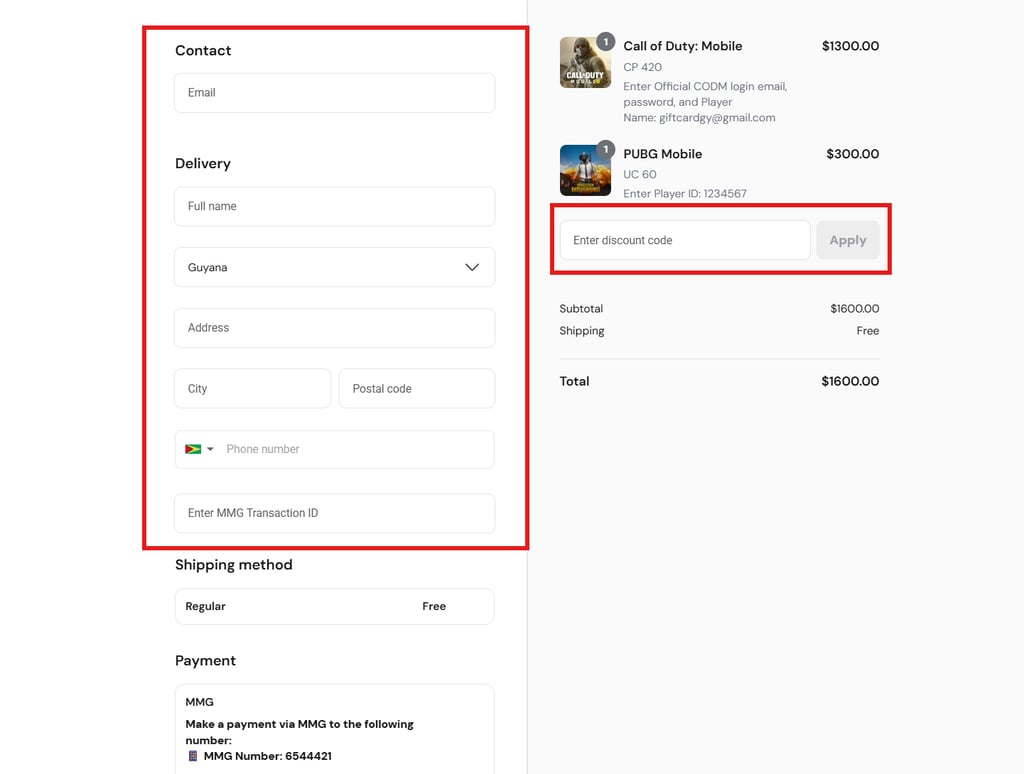
Task: Select the Regular free shipping method
Action: pos(334,606)
